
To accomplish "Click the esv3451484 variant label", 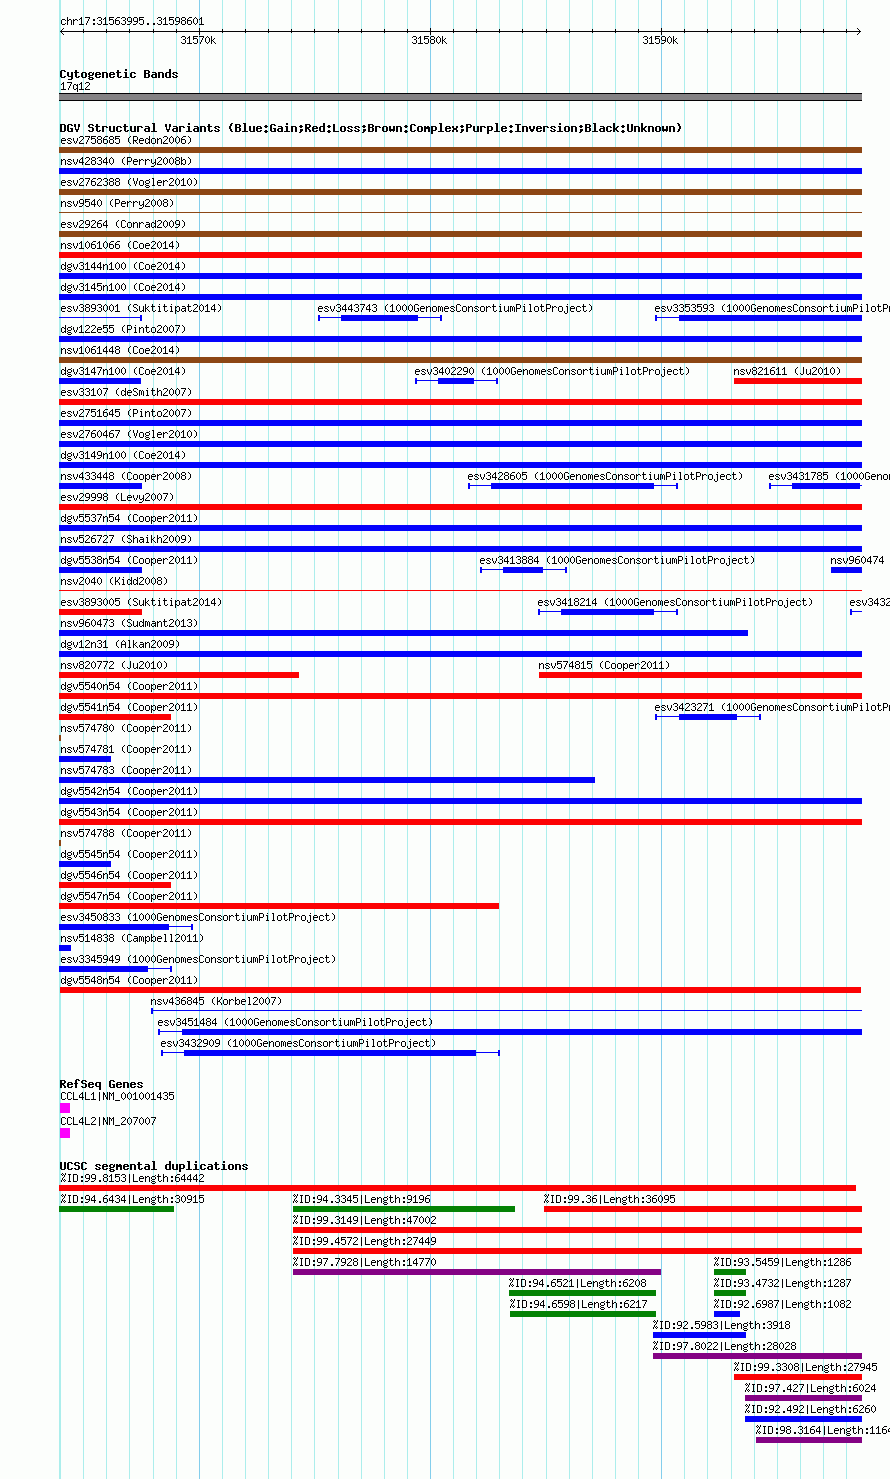I will pyautogui.click(x=295, y=1022).
